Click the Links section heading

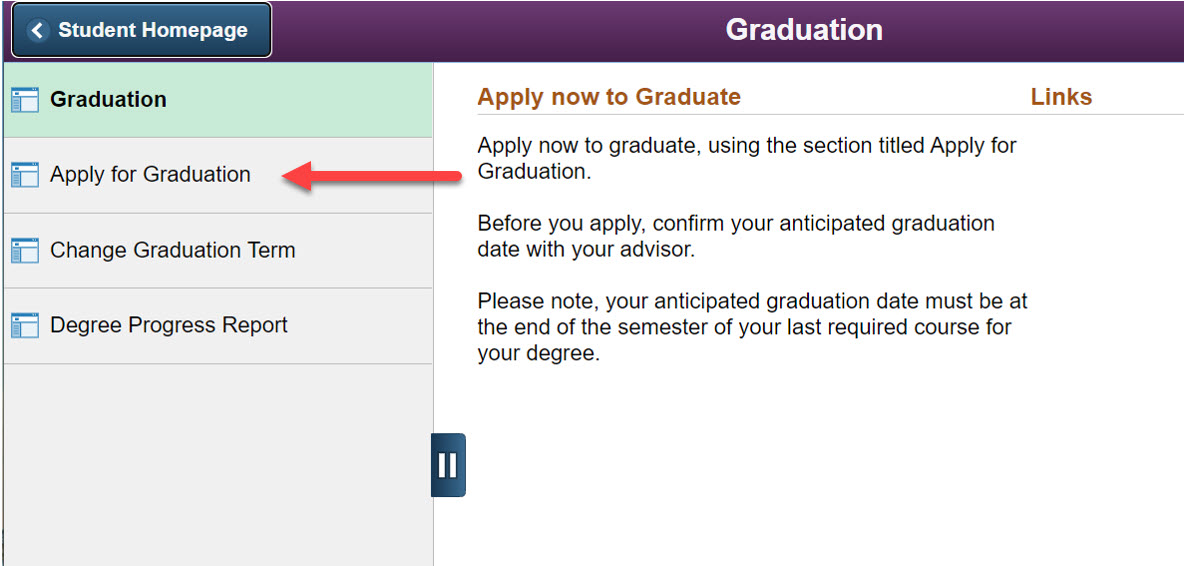pos(1061,97)
